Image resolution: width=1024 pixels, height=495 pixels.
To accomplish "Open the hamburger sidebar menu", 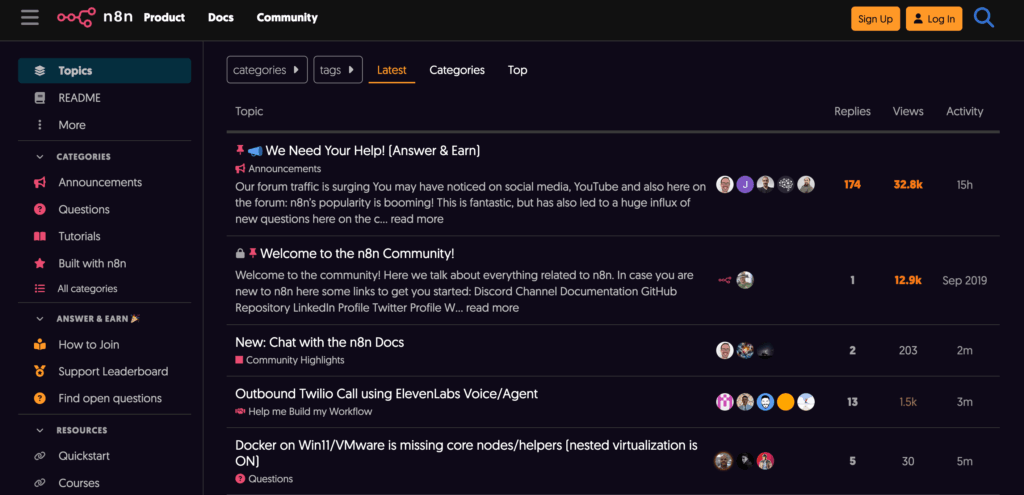I will [30, 18].
